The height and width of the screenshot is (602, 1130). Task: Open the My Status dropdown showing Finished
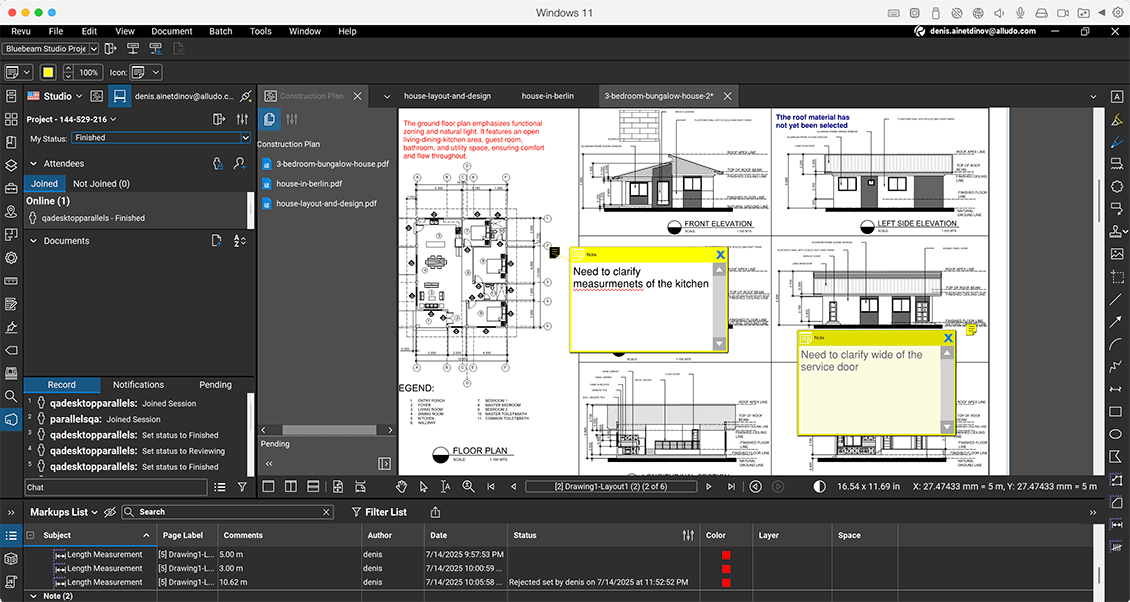click(160, 137)
